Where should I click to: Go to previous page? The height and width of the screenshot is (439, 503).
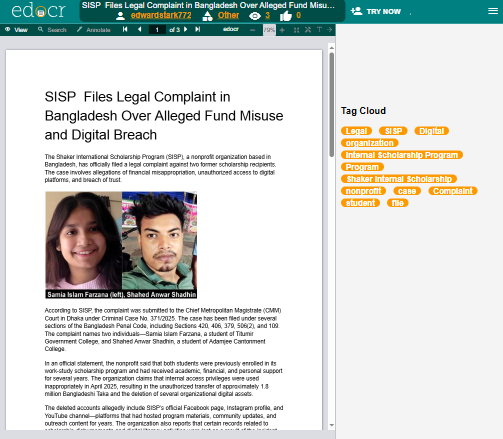tap(140, 29)
